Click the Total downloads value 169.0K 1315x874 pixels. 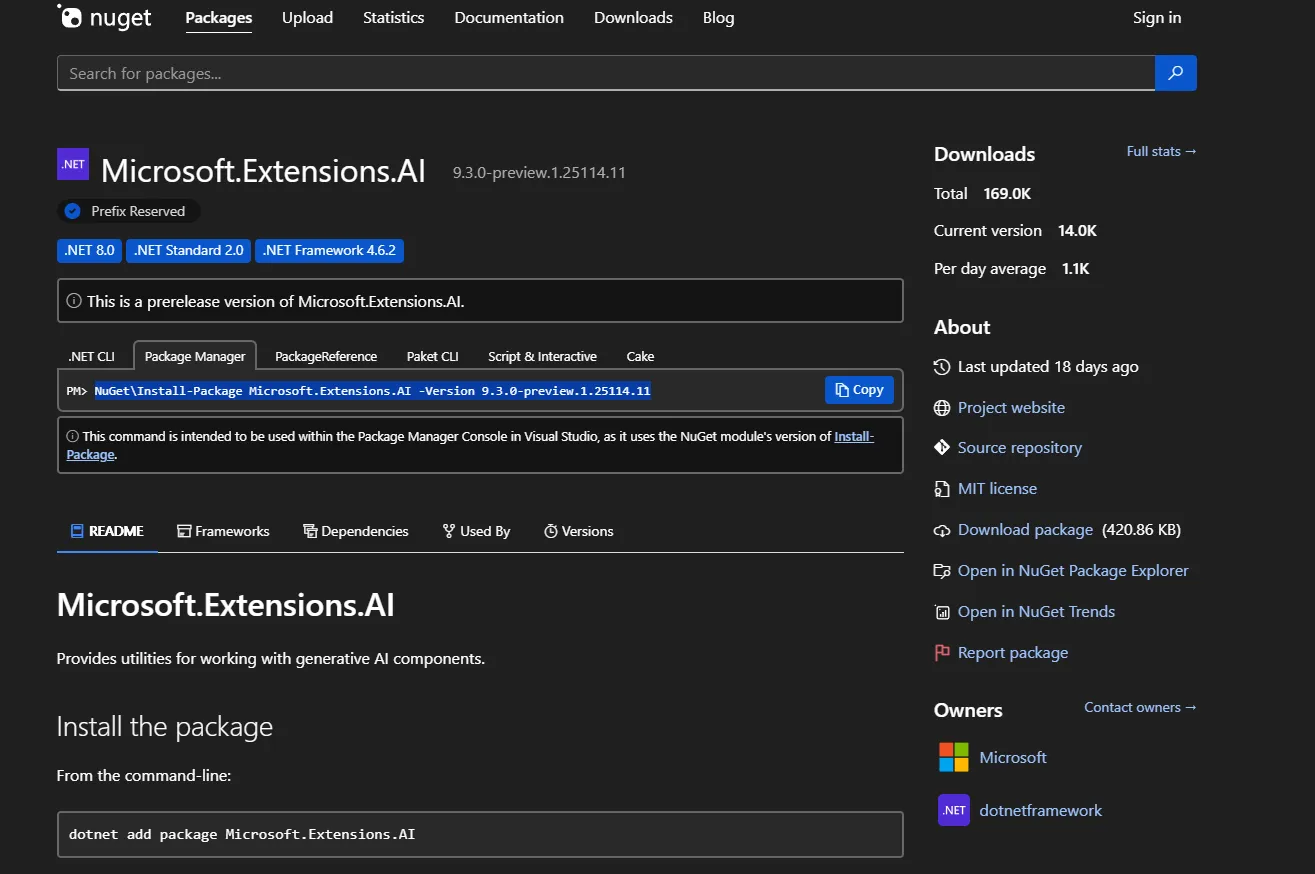coord(1007,193)
